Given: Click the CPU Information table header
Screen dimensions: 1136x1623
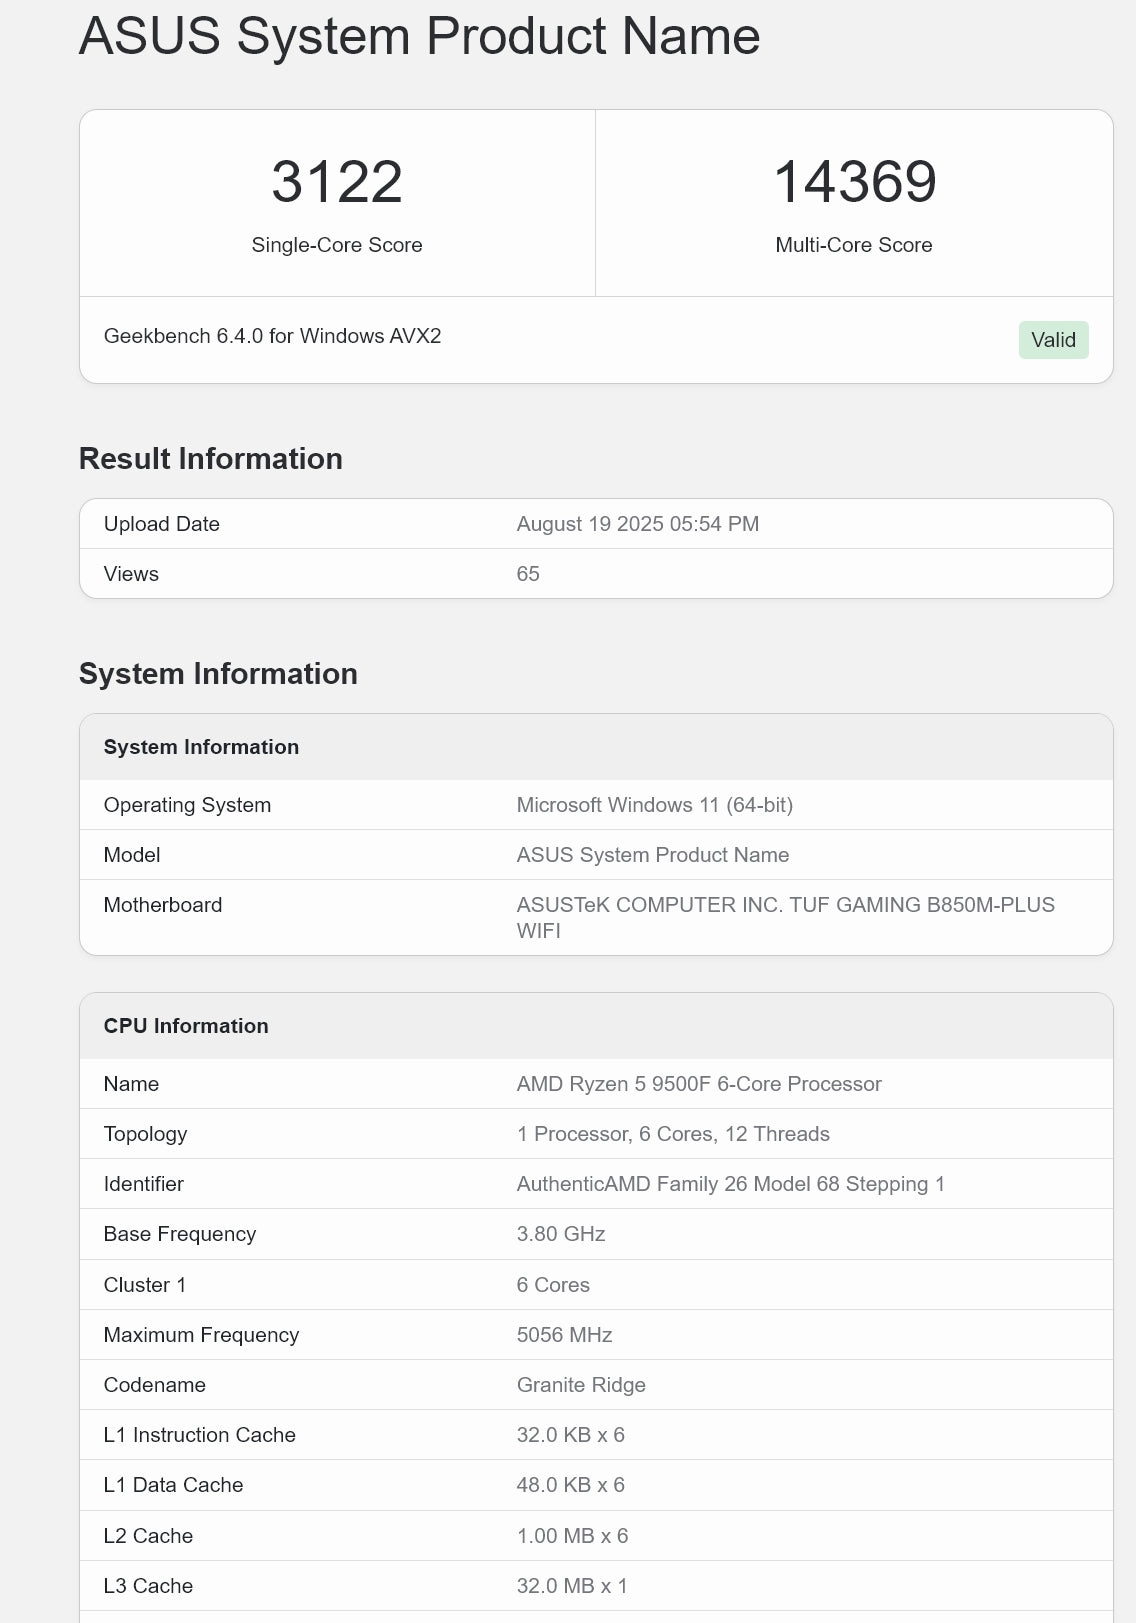Looking at the screenshot, I should point(186,1026).
